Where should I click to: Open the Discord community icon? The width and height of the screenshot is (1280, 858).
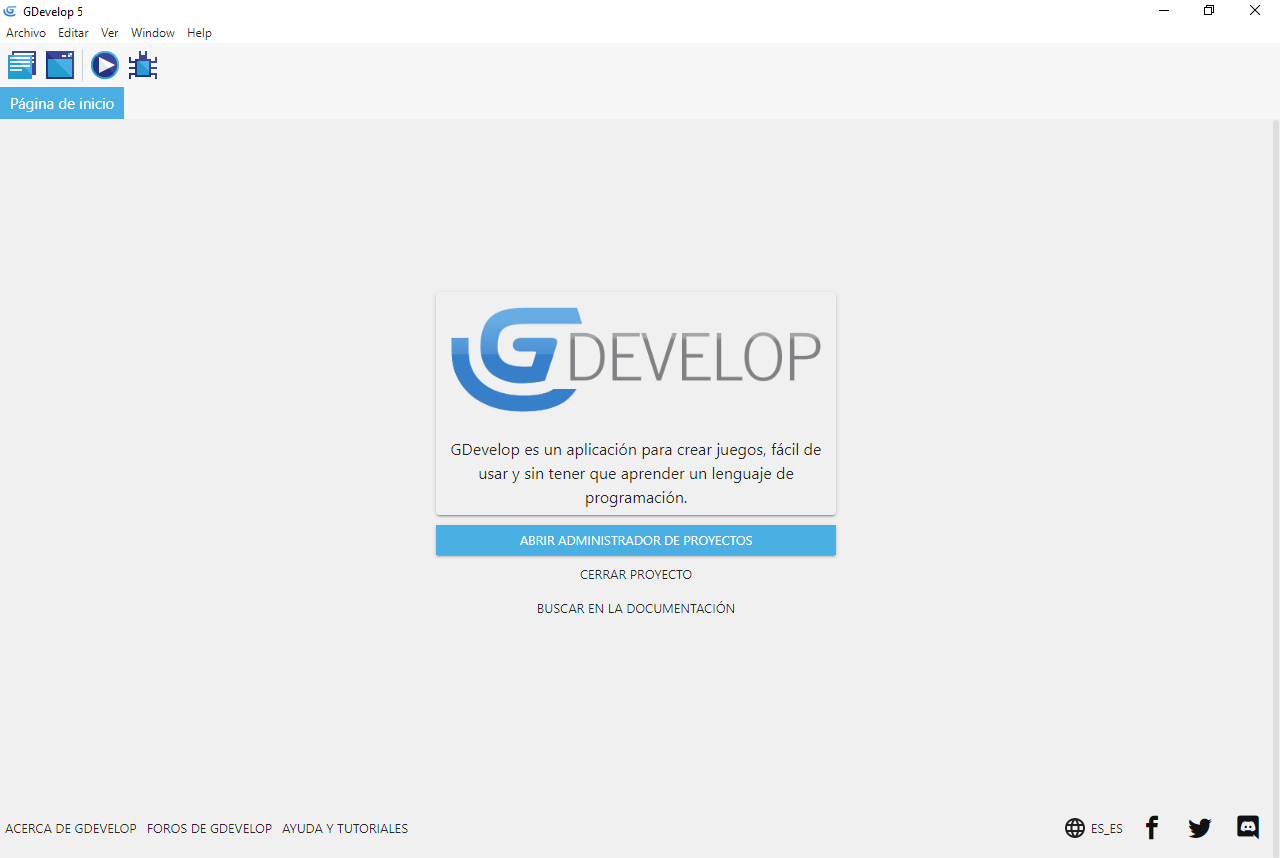(1248, 828)
